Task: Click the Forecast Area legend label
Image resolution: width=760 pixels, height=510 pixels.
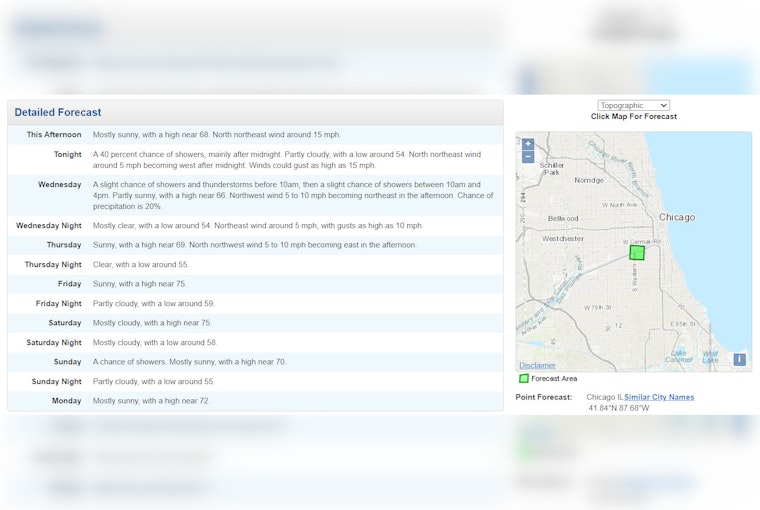Action: coord(554,379)
